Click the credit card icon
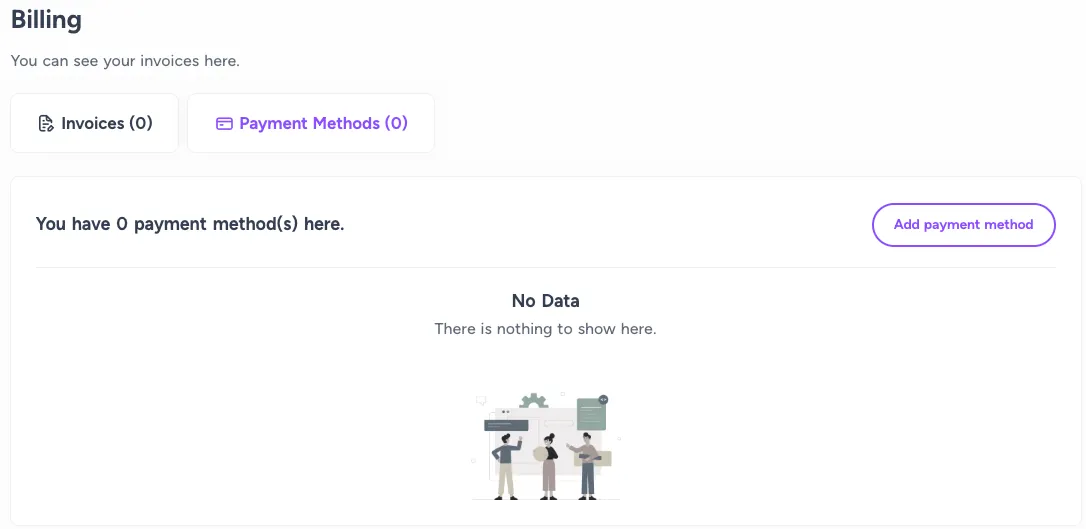This screenshot has height=529, width=1086. point(224,124)
